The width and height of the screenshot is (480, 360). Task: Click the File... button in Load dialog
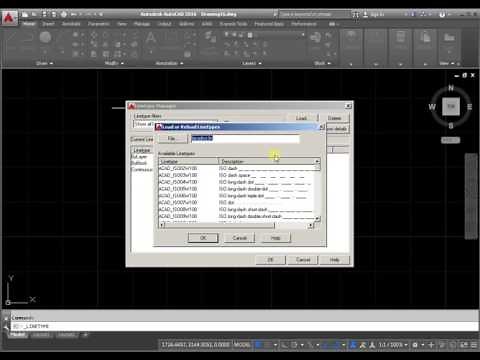172,138
